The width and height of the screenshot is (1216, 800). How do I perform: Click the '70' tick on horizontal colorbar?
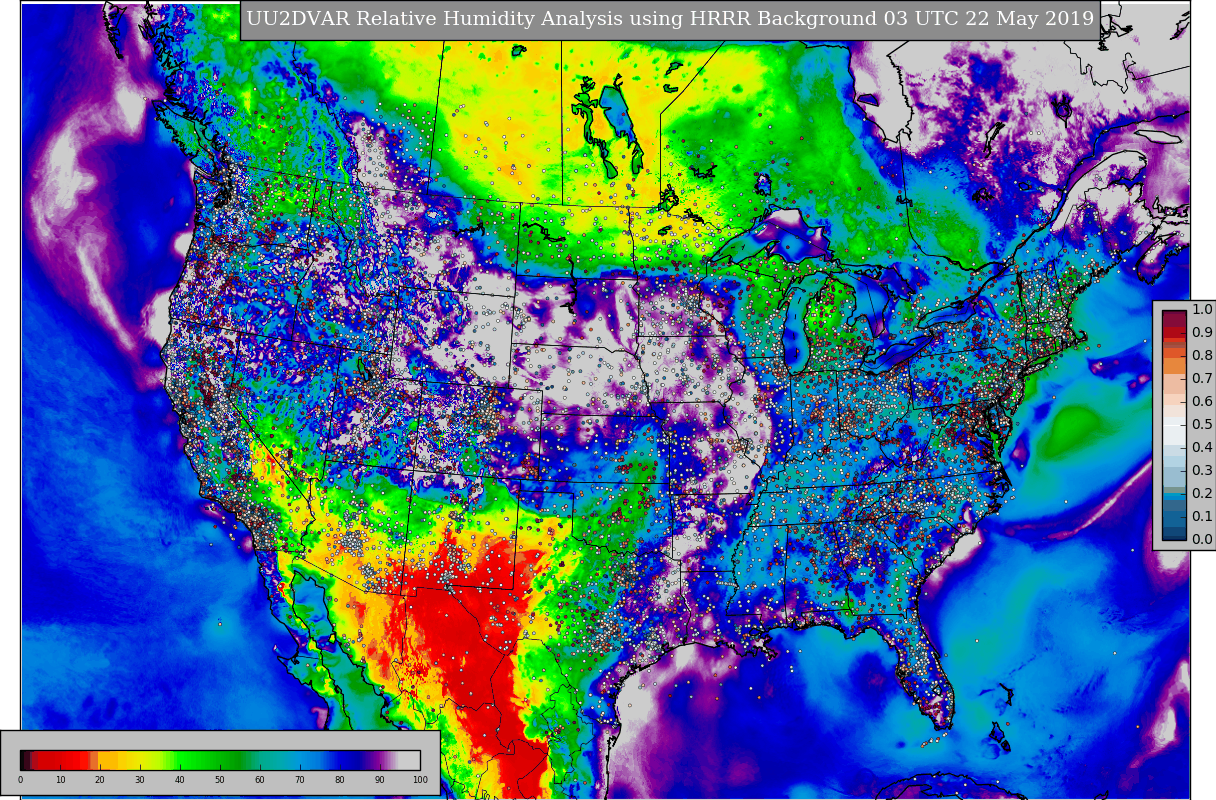point(300,780)
